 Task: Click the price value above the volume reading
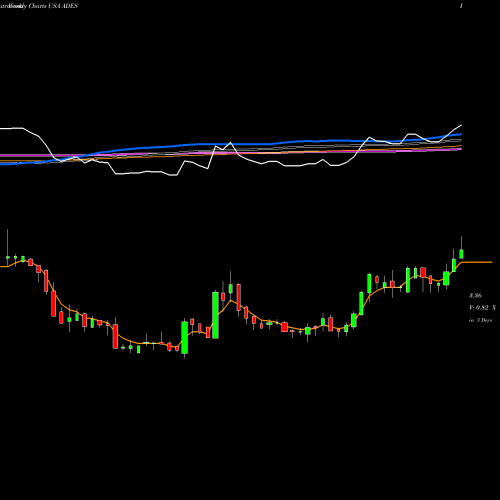[475, 296]
